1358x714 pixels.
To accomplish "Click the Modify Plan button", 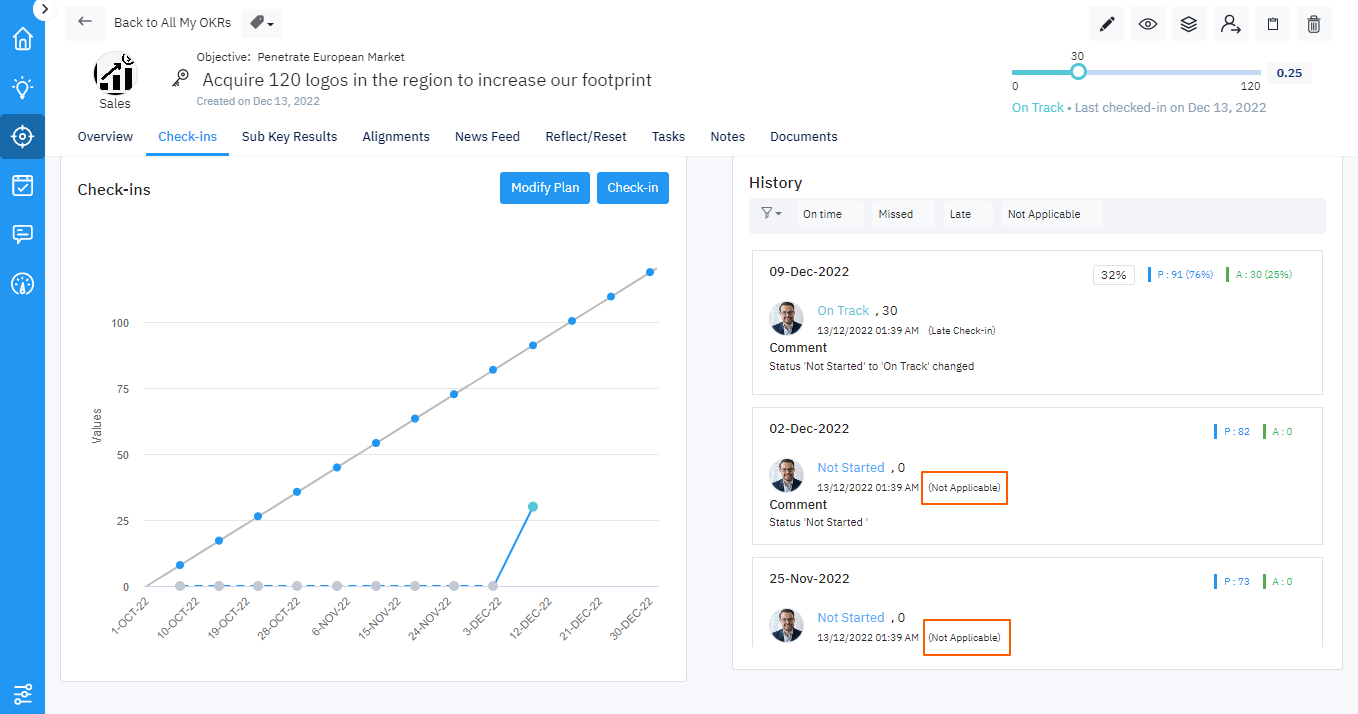I will pyautogui.click(x=545, y=188).
